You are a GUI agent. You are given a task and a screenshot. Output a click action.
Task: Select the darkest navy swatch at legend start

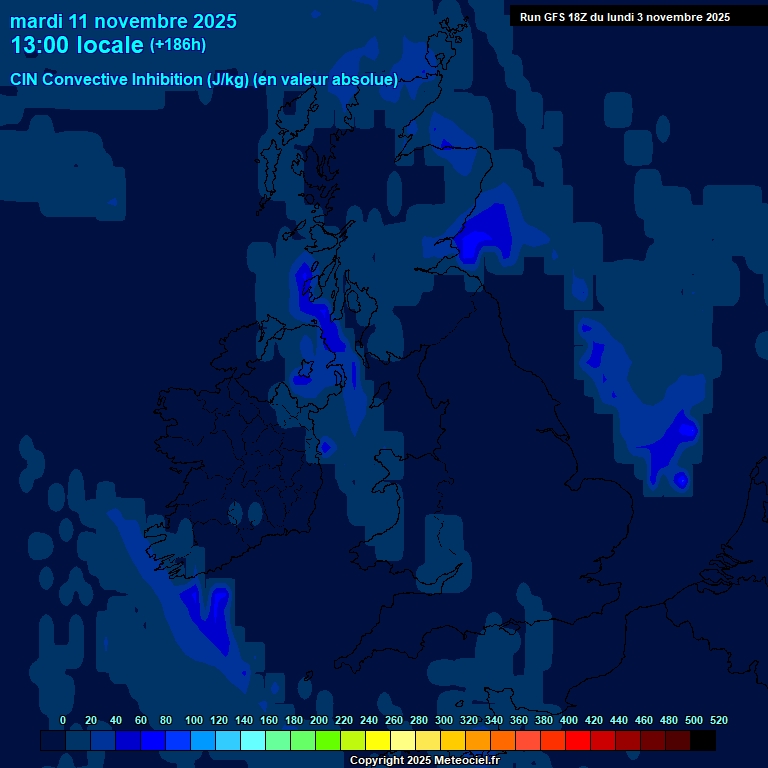(53, 741)
